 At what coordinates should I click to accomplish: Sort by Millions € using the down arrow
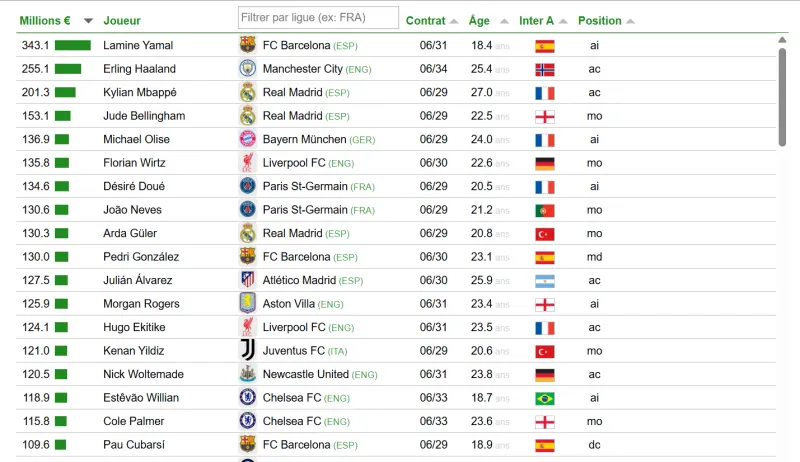[x=88, y=21]
